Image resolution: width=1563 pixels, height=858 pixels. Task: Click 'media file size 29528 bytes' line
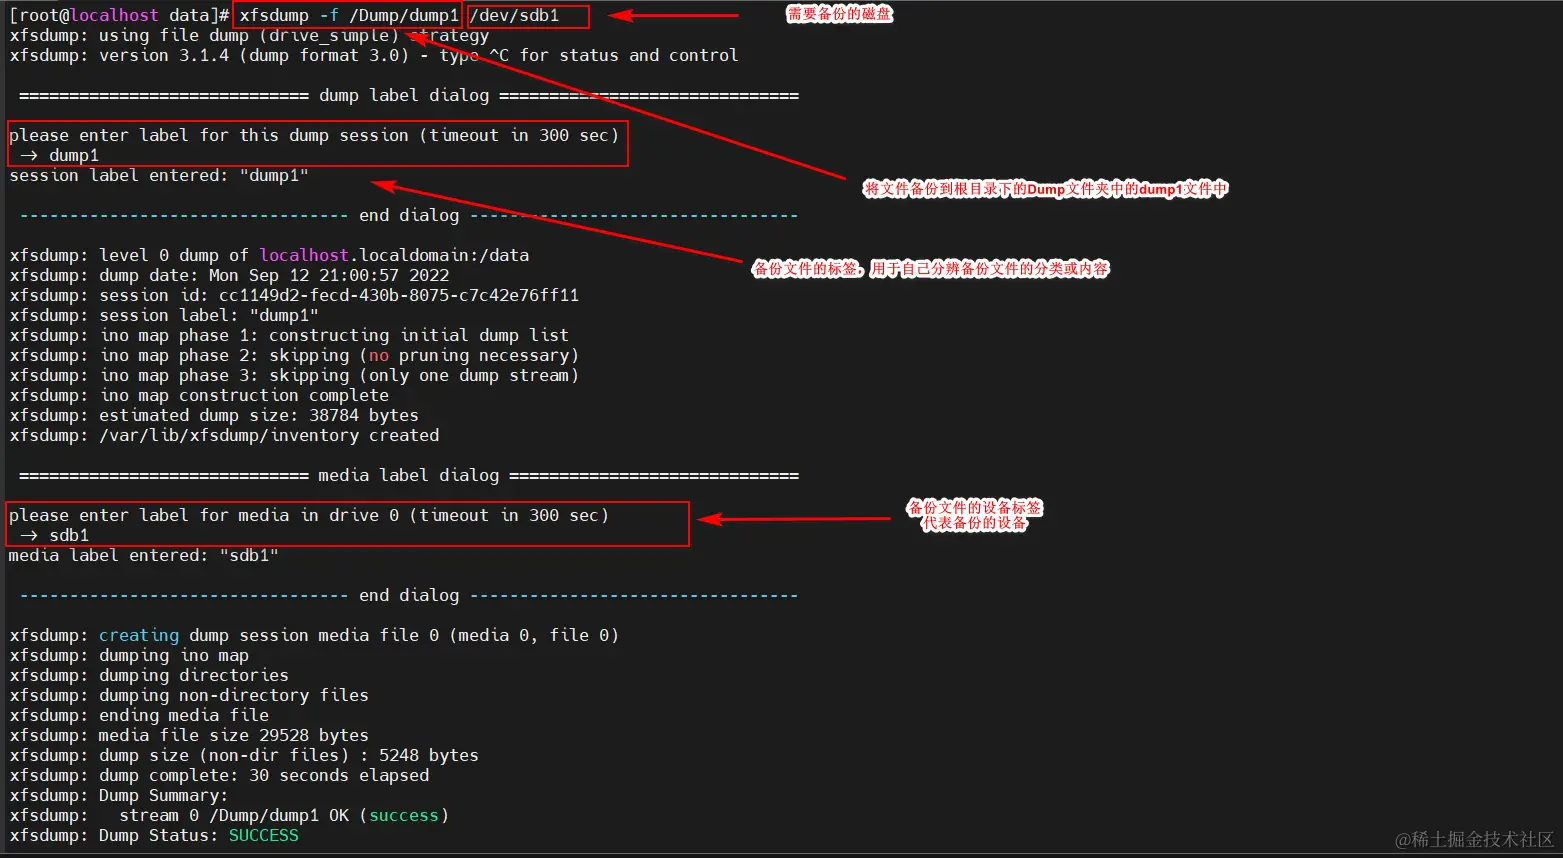(x=189, y=735)
